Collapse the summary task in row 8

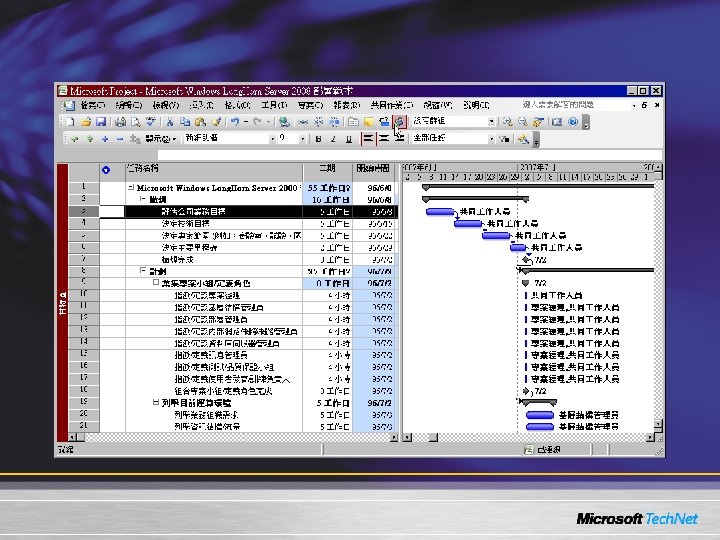(143, 271)
